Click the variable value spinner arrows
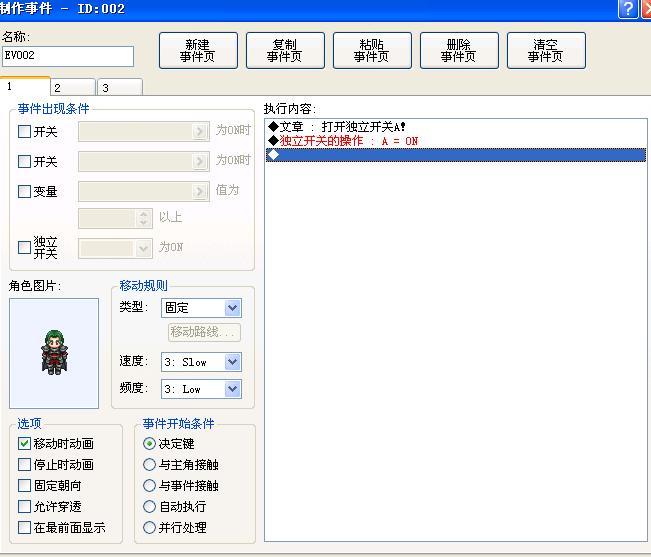Screen dimensions: 651x557 click(x=143, y=218)
